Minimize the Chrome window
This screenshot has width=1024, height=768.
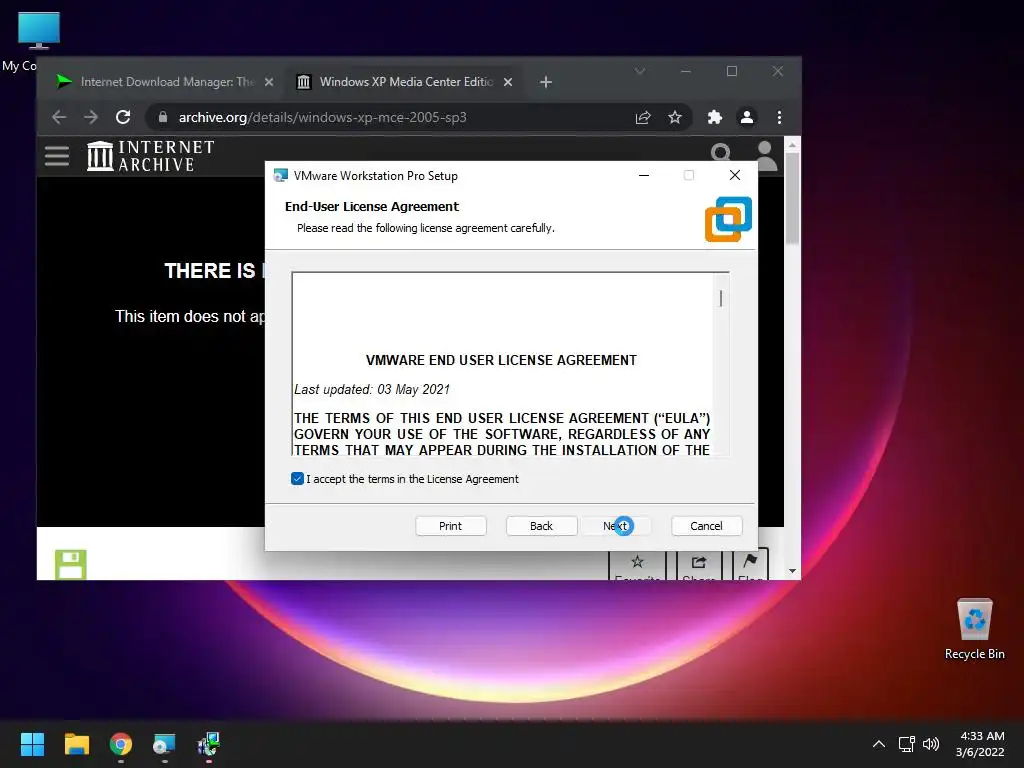(x=686, y=71)
